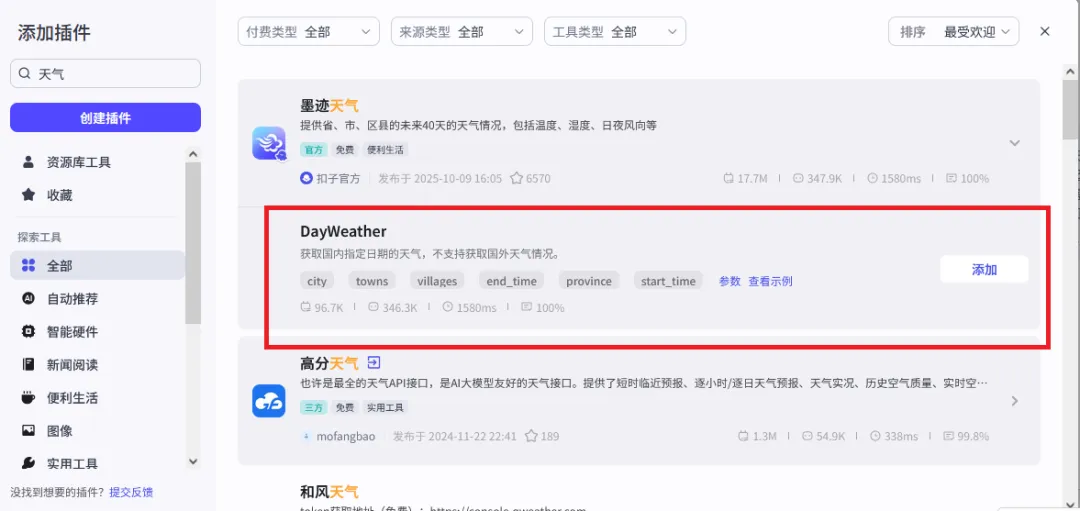Open the 工具类型 dropdown filter
The image size is (1080, 511).
click(x=614, y=32)
